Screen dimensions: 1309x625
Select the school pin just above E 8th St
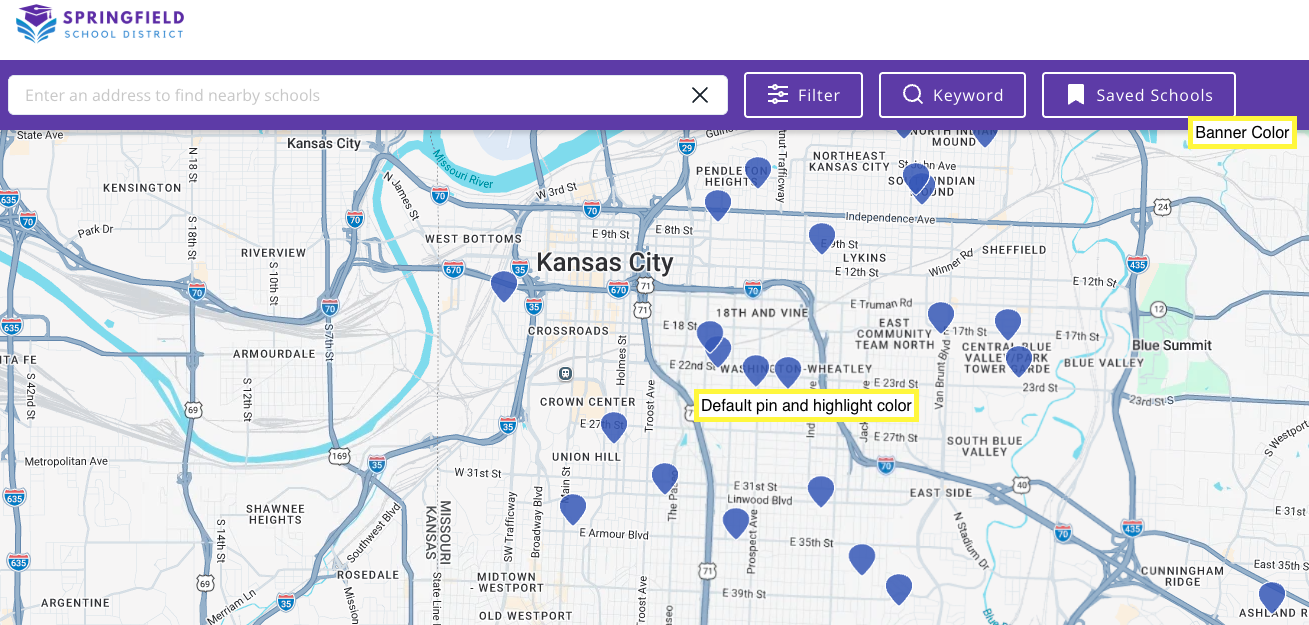(x=718, y=205)
